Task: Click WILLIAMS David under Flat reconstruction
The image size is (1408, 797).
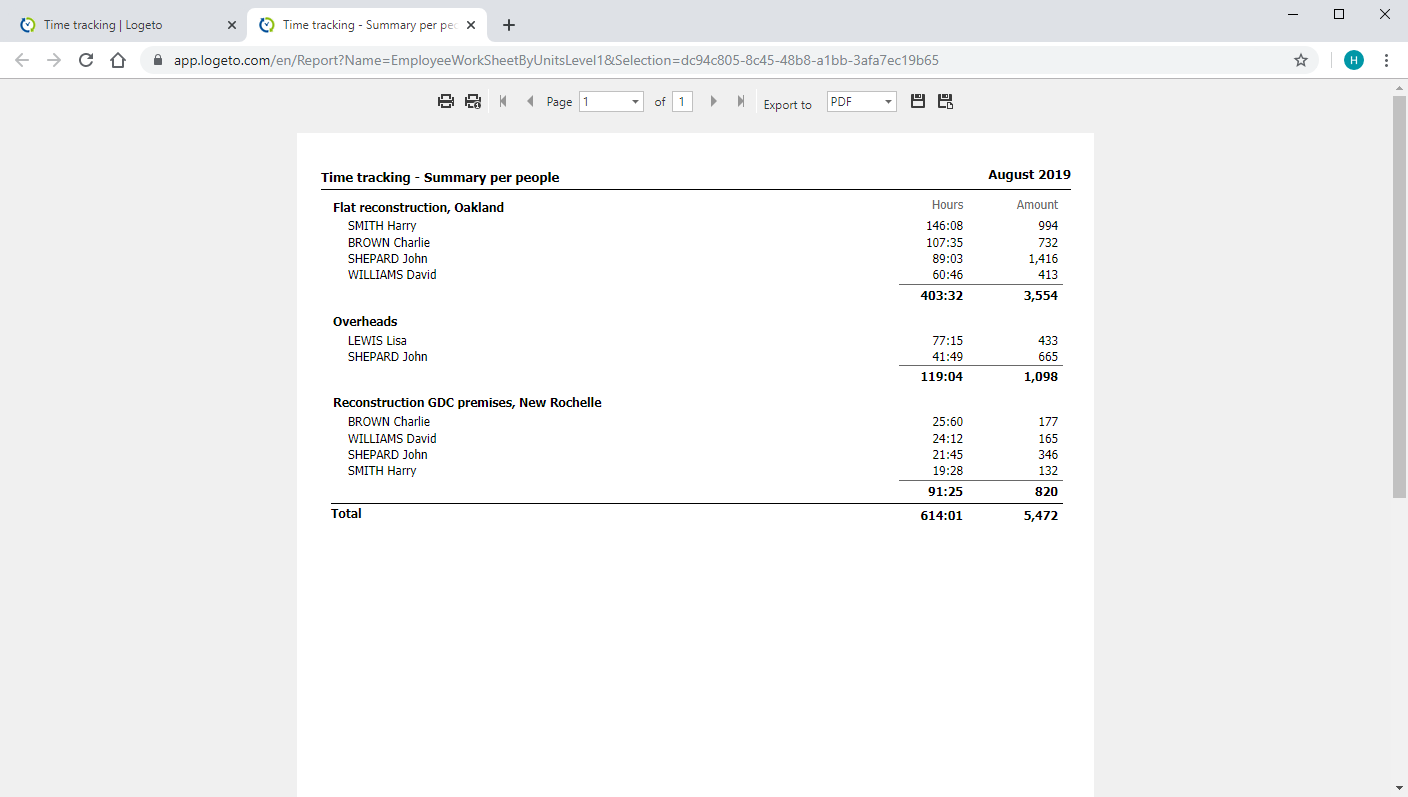Action: 392,274
